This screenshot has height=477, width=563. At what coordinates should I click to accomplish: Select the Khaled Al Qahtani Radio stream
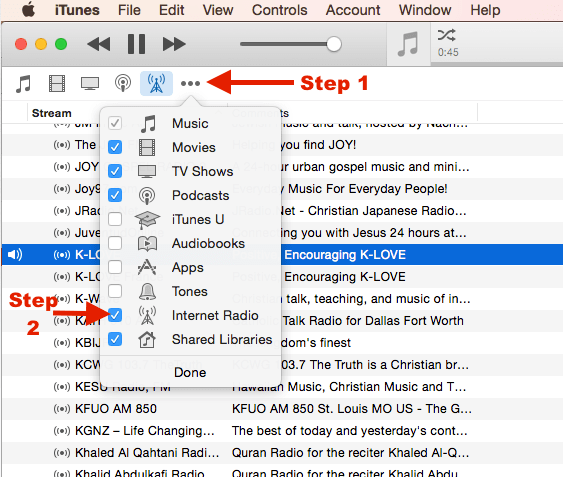tap(147, 453)
